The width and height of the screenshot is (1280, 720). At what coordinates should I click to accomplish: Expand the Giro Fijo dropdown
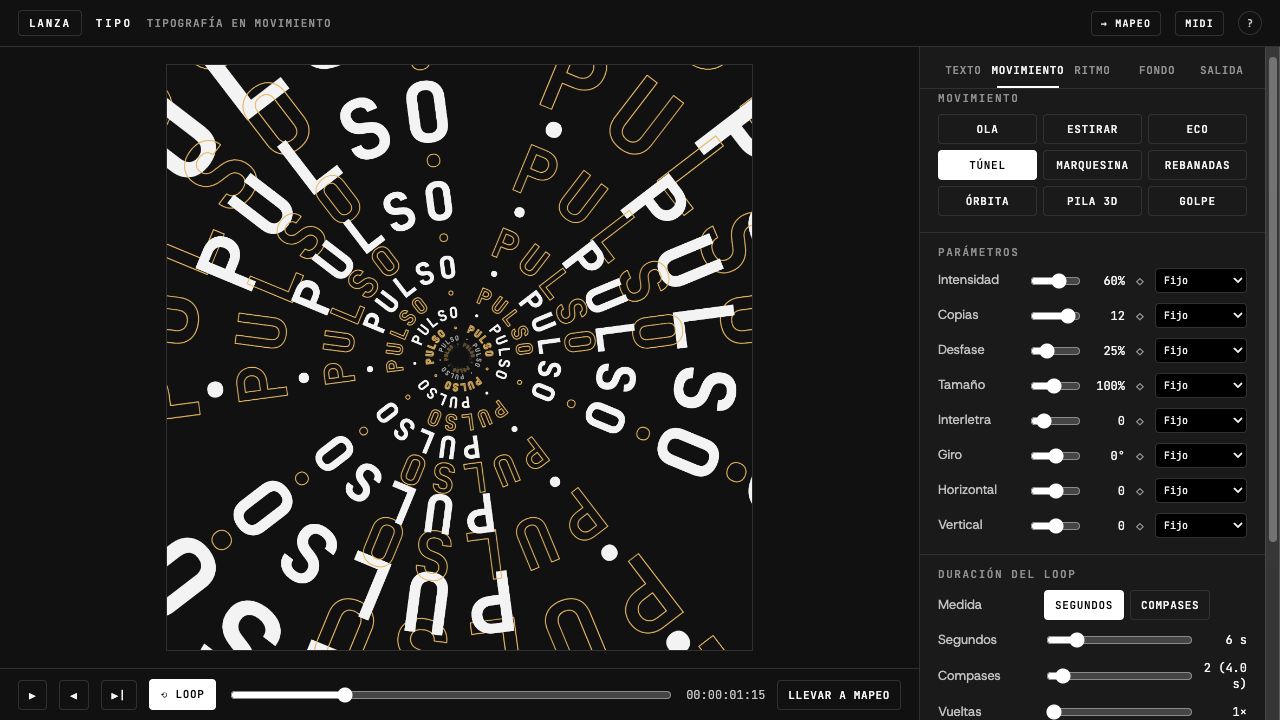1200,456
